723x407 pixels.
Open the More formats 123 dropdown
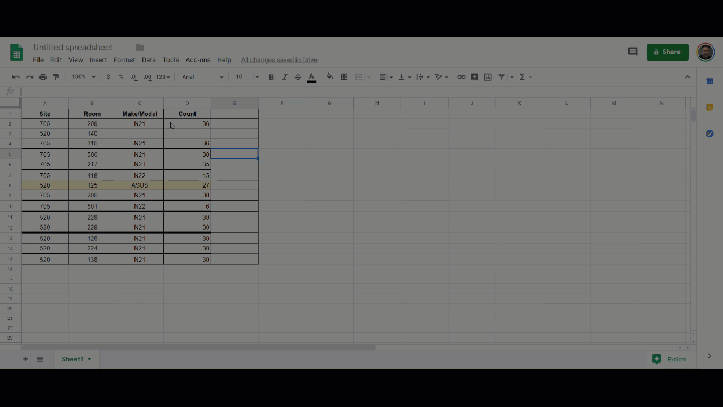pyautogui.click(x=163, y=77)
